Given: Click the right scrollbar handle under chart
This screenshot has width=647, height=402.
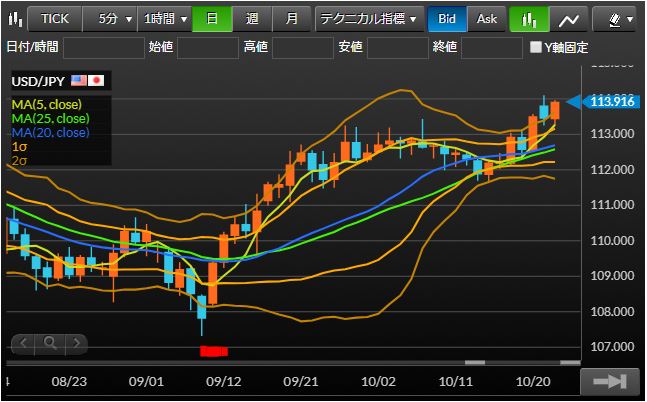Looking at the screenshot, I should pyautogui.click(x=570, y=363).
